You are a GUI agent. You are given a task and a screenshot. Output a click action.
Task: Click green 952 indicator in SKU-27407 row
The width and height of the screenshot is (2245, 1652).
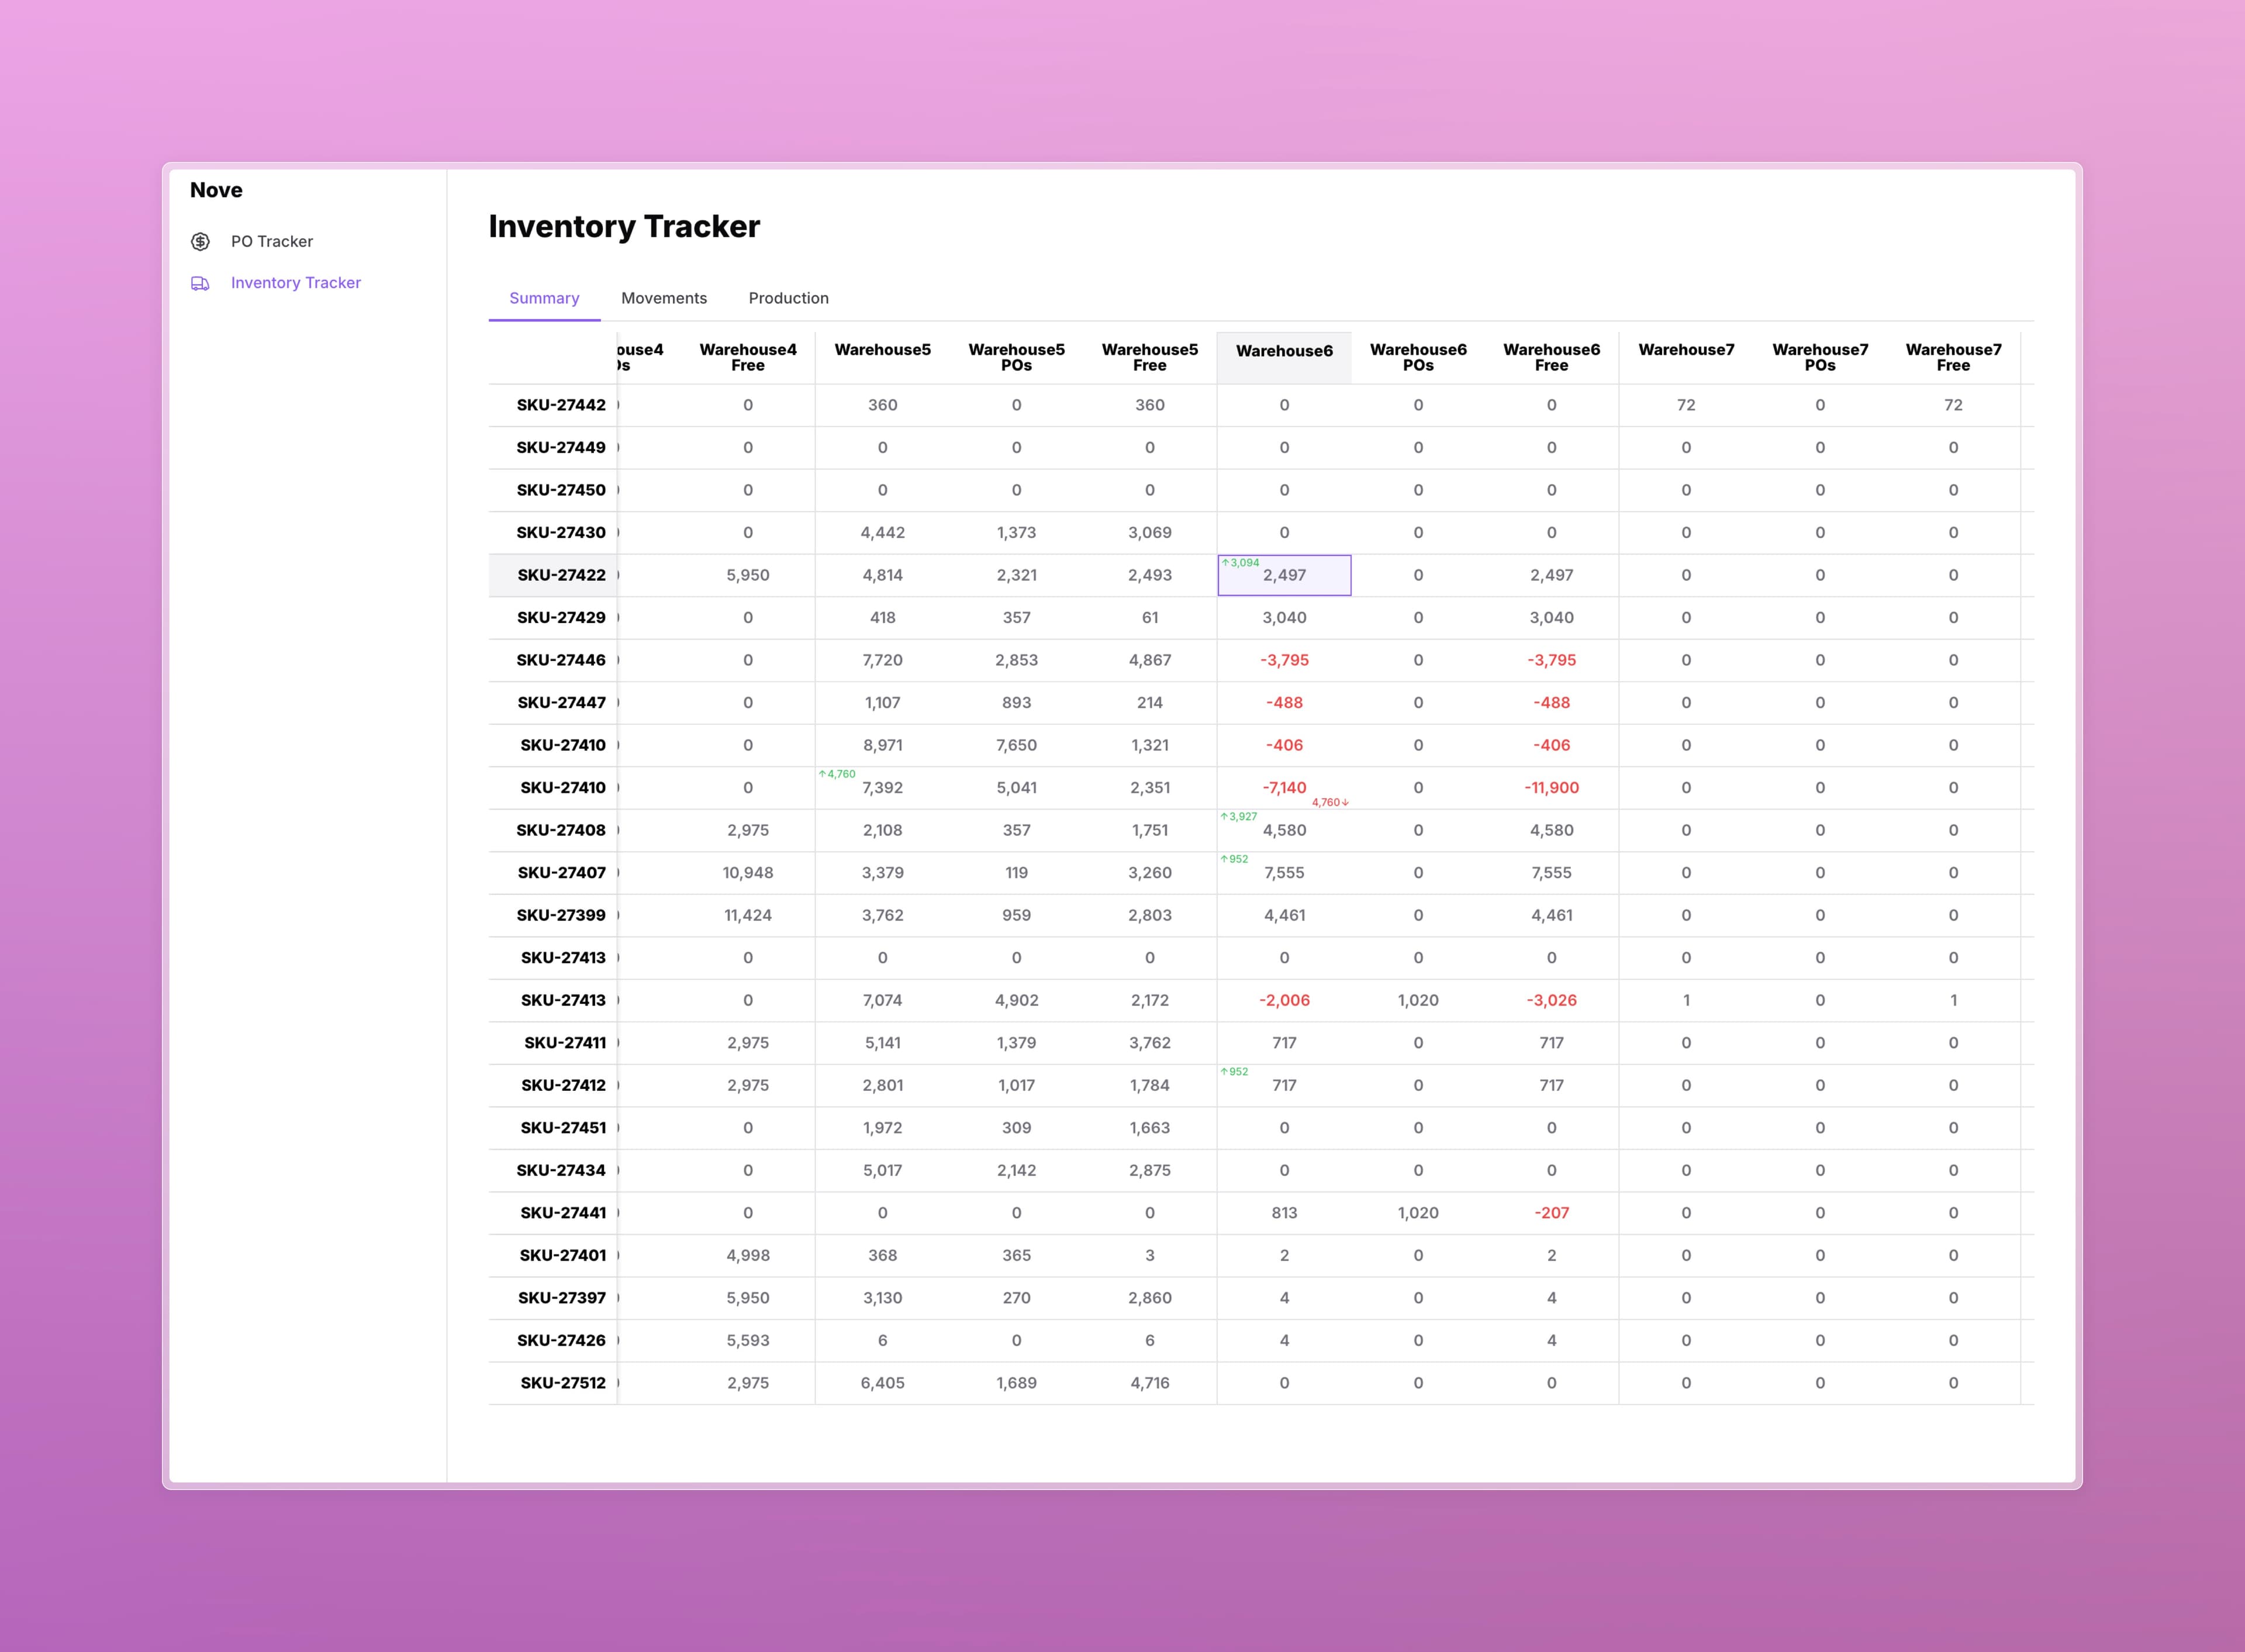click(x=1234, y=859)
